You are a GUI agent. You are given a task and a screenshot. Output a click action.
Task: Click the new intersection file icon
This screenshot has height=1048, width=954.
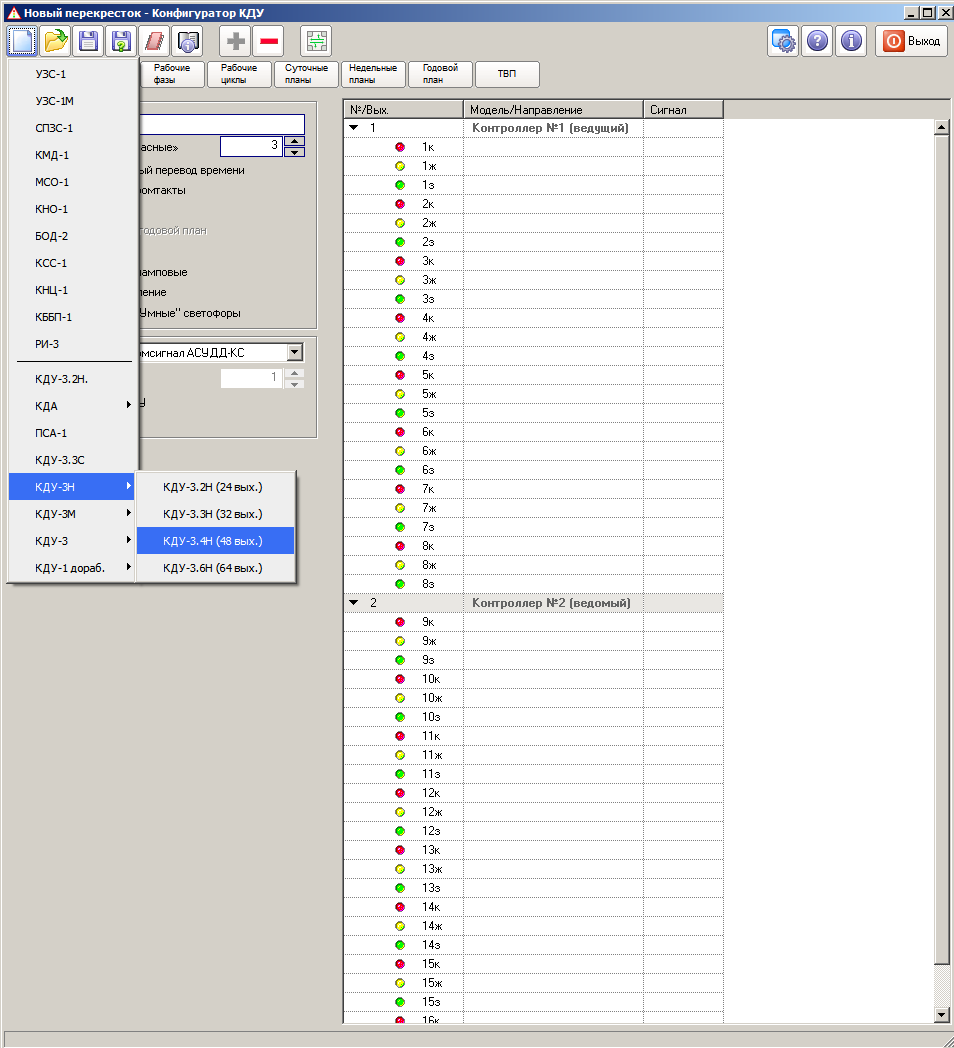tap(22, 41)
